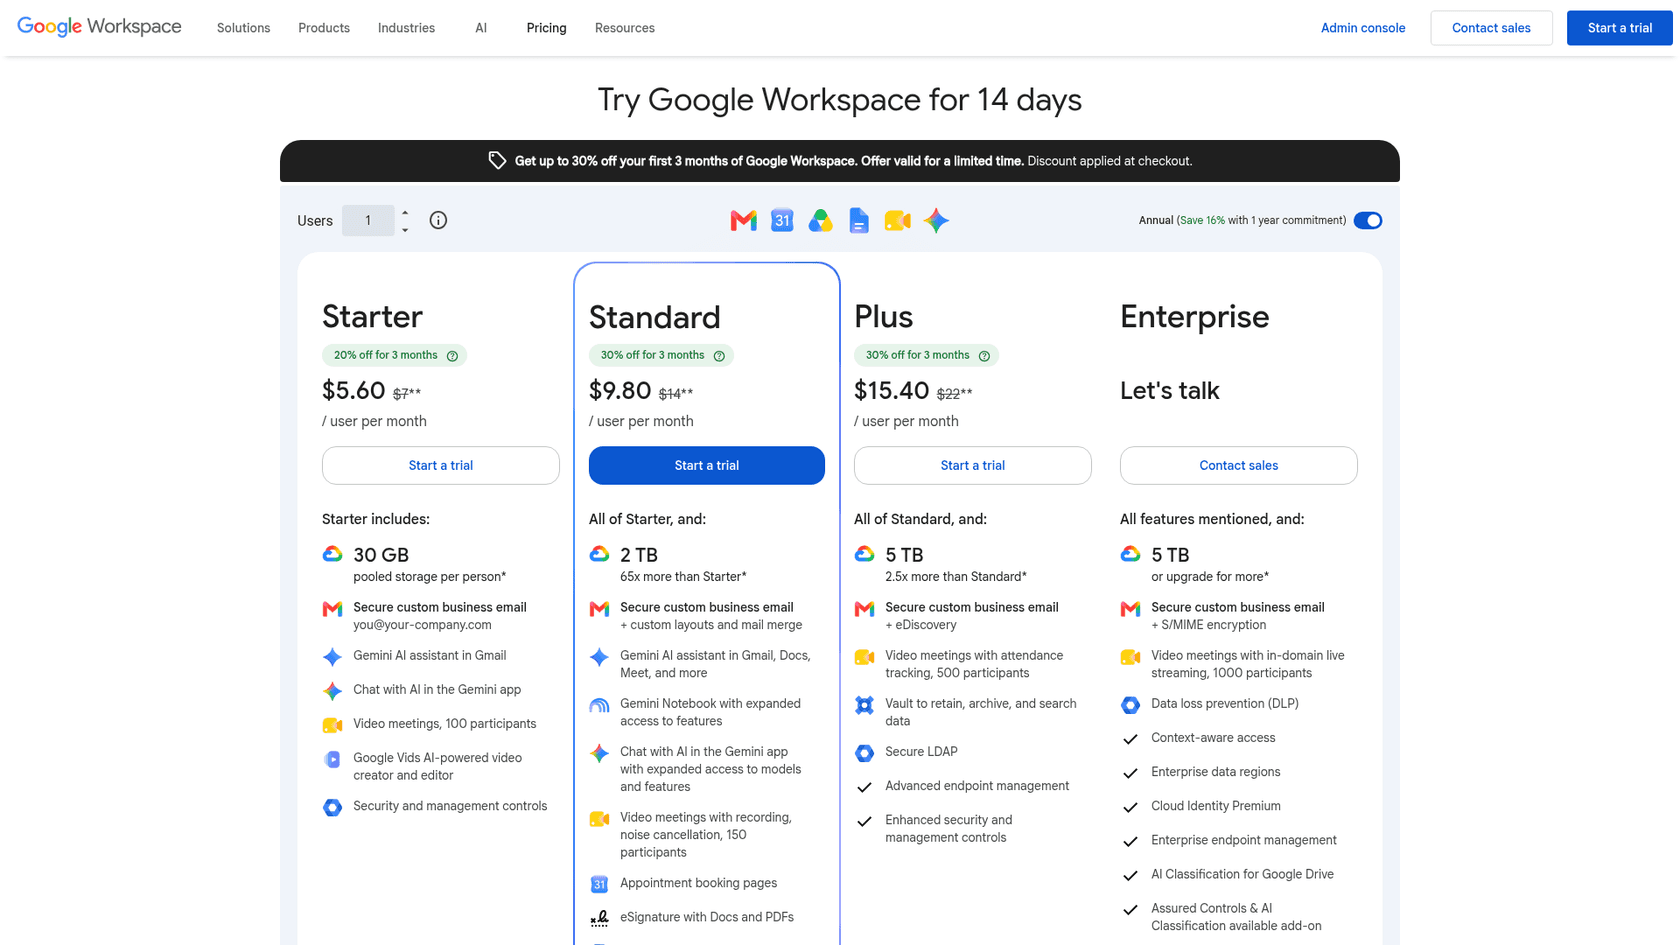Click Secure LDAP icon in Plus features
This screenshot has height=945, width=1680.
864,753
